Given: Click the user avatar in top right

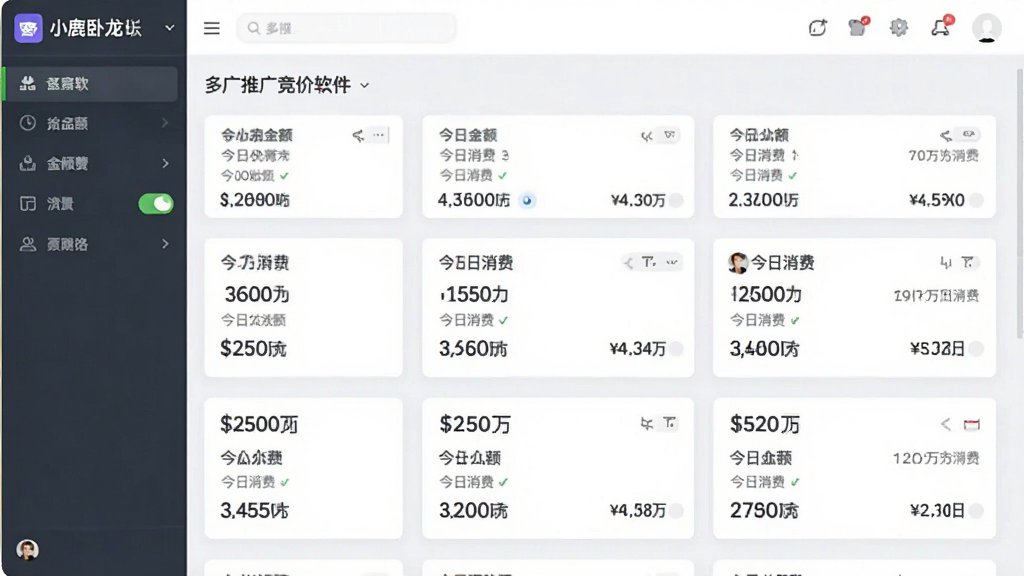Looking at the screenshot, I should 986,27.
